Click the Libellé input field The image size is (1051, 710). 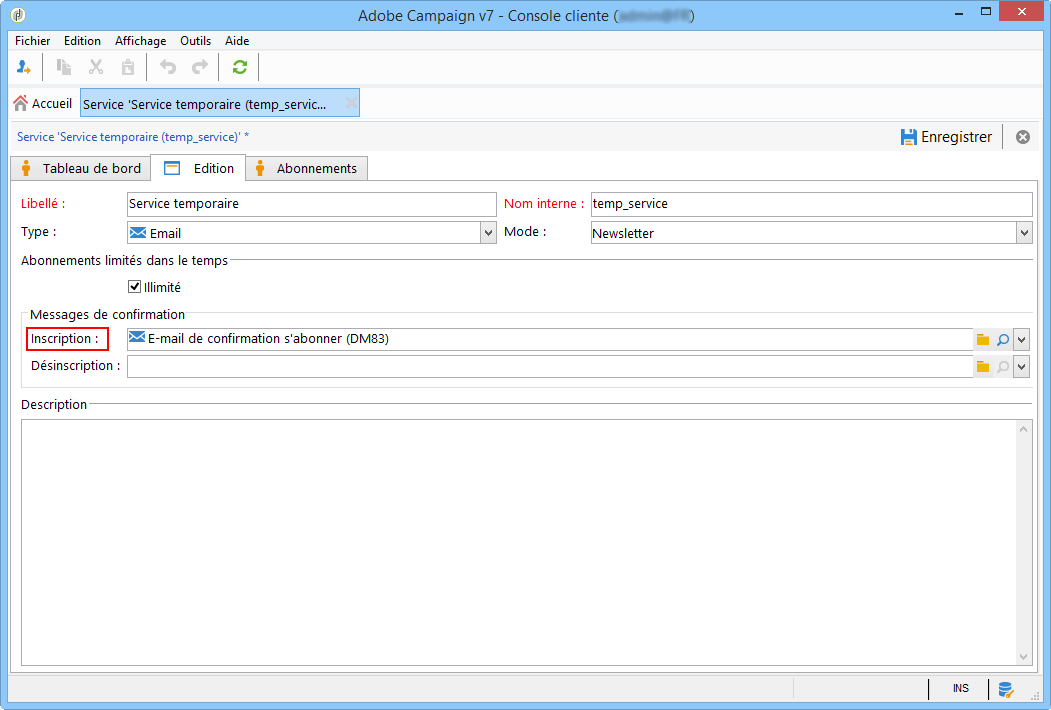coord(311,204)
